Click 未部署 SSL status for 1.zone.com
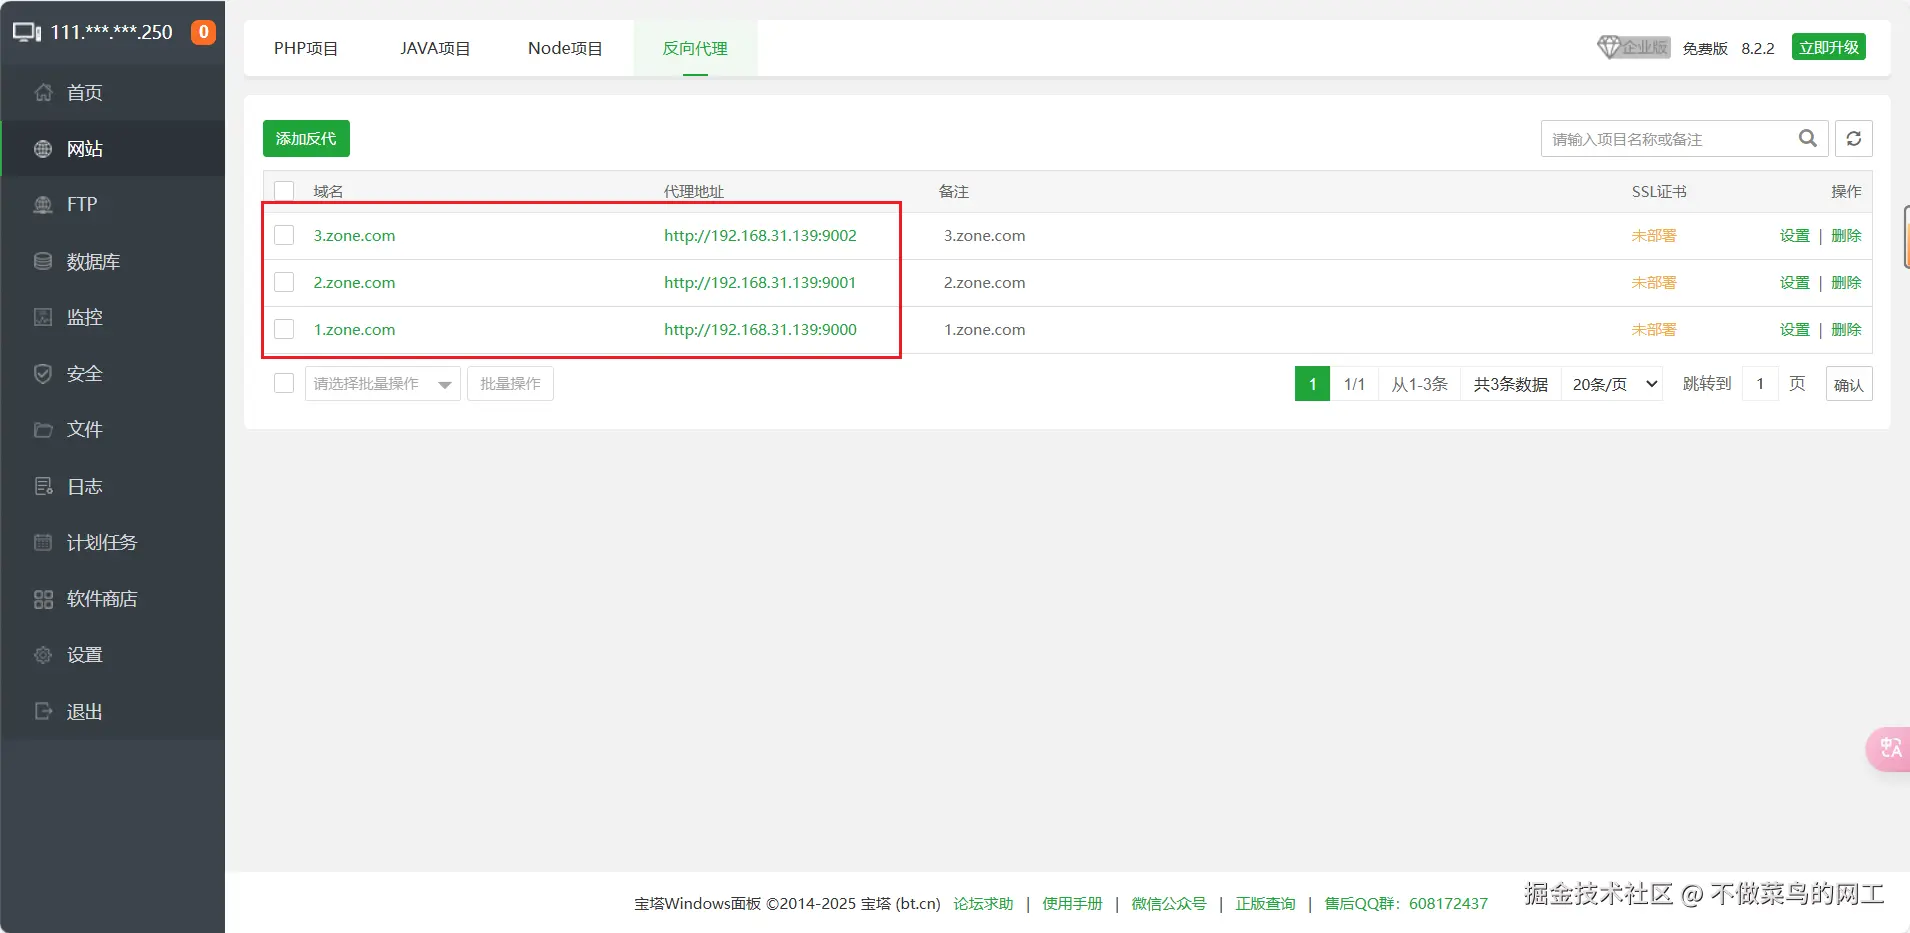The image size is (1910, 933). 1654,330
